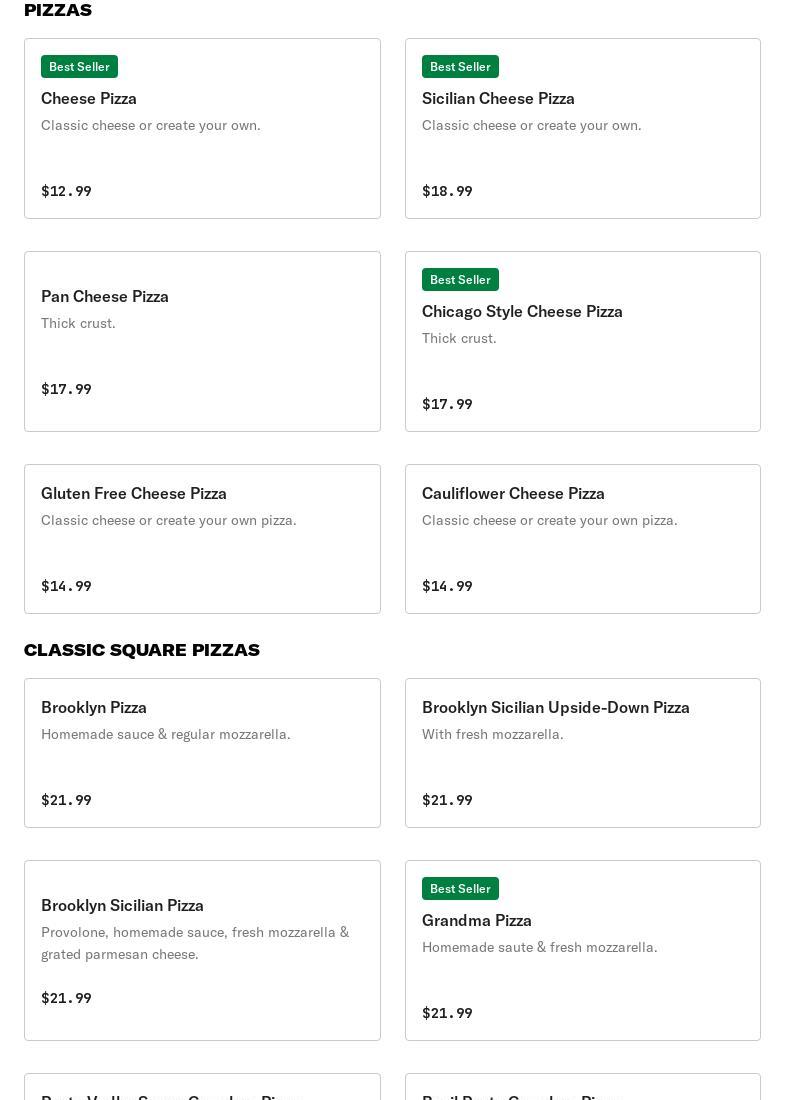Screen dimensions: 785x1100
Task: Click Best Seller badge on Sicilian Cheese Pizza
Action: (460, 66)
